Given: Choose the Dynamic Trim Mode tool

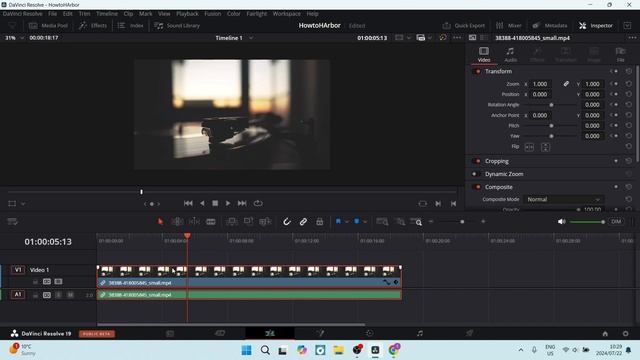Looking at the screenshot, I should pyautogui.click(x=194, y=222).
